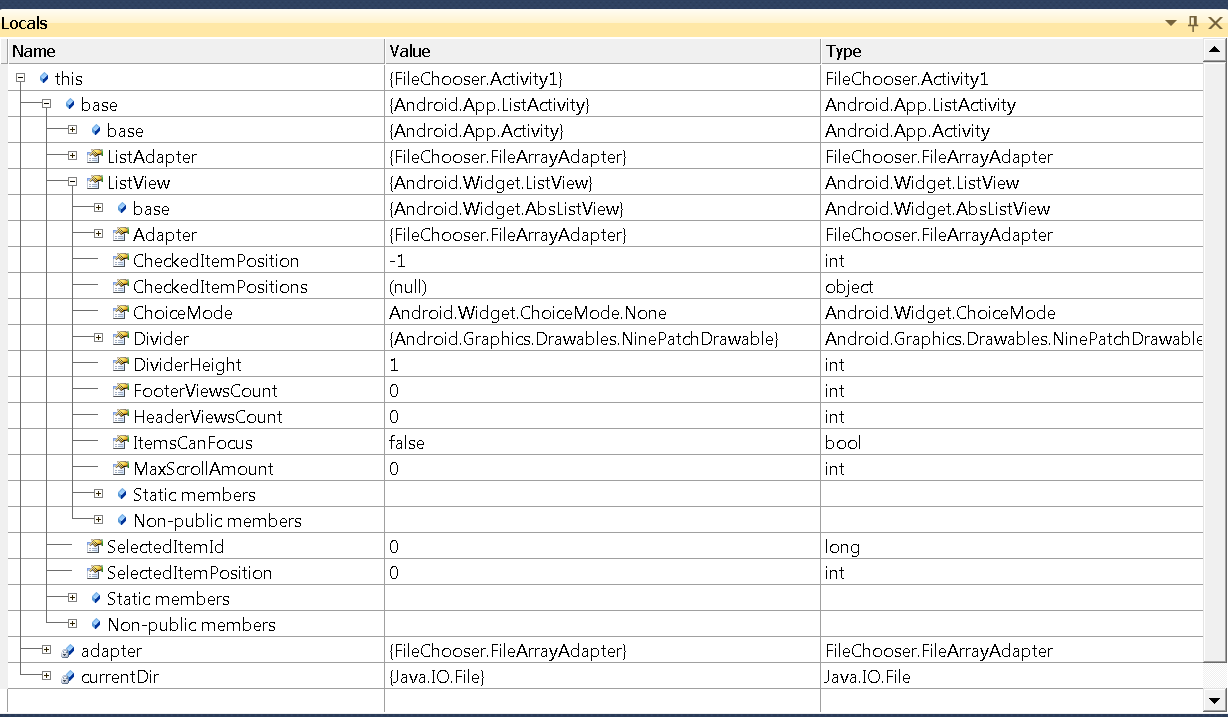The image size is (1228, 717).
Task: Expand the Divider property
Action: [x=98, y=339]
